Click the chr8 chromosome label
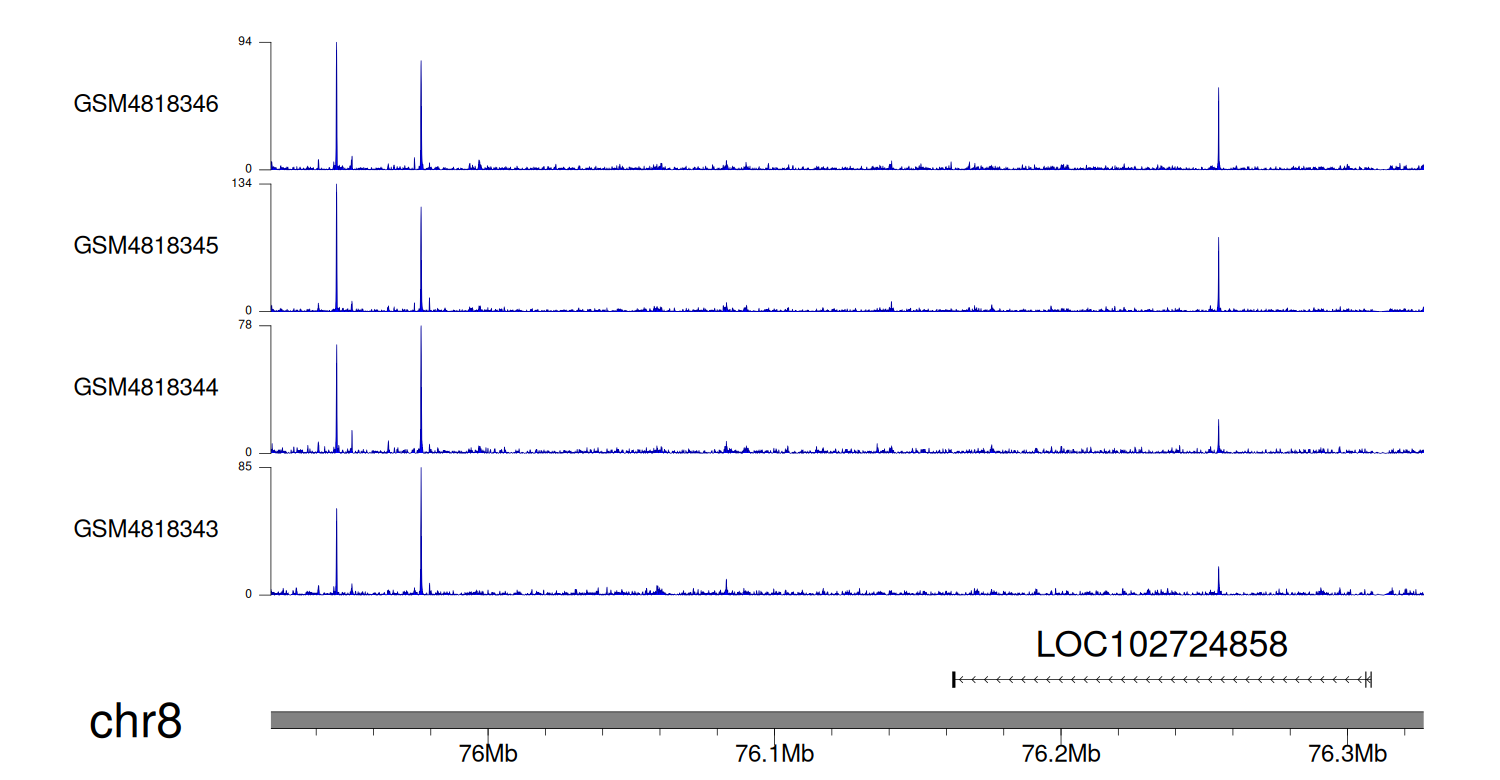1500x780 pixels. tap(136, 722)
